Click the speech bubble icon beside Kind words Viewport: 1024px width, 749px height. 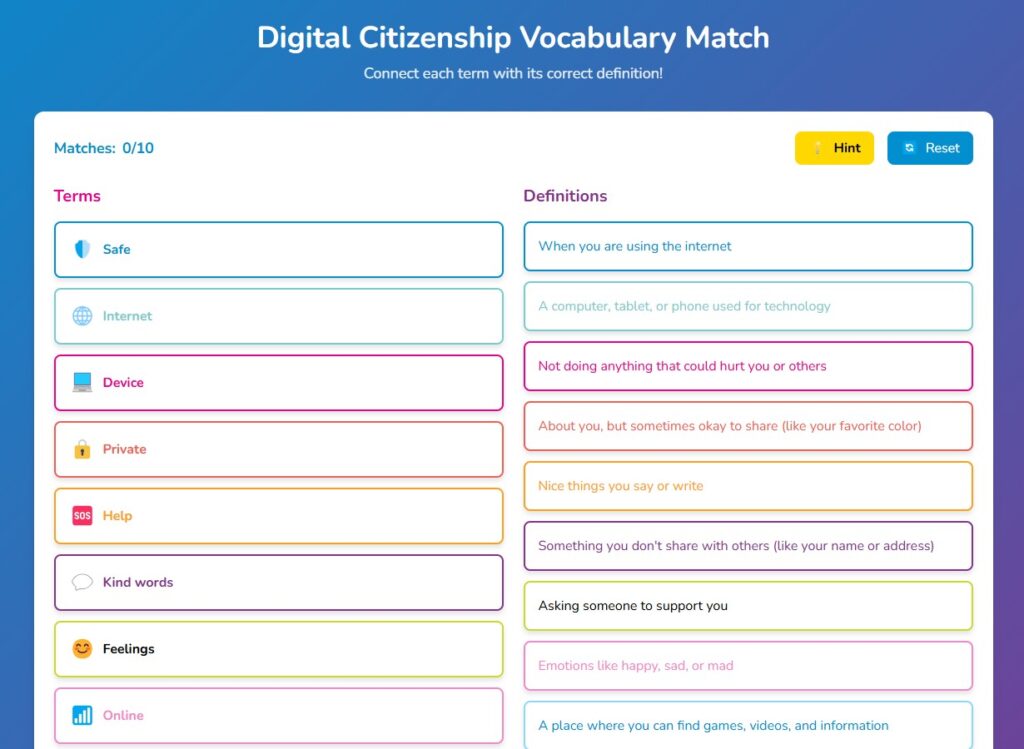[x=82, y=582]
